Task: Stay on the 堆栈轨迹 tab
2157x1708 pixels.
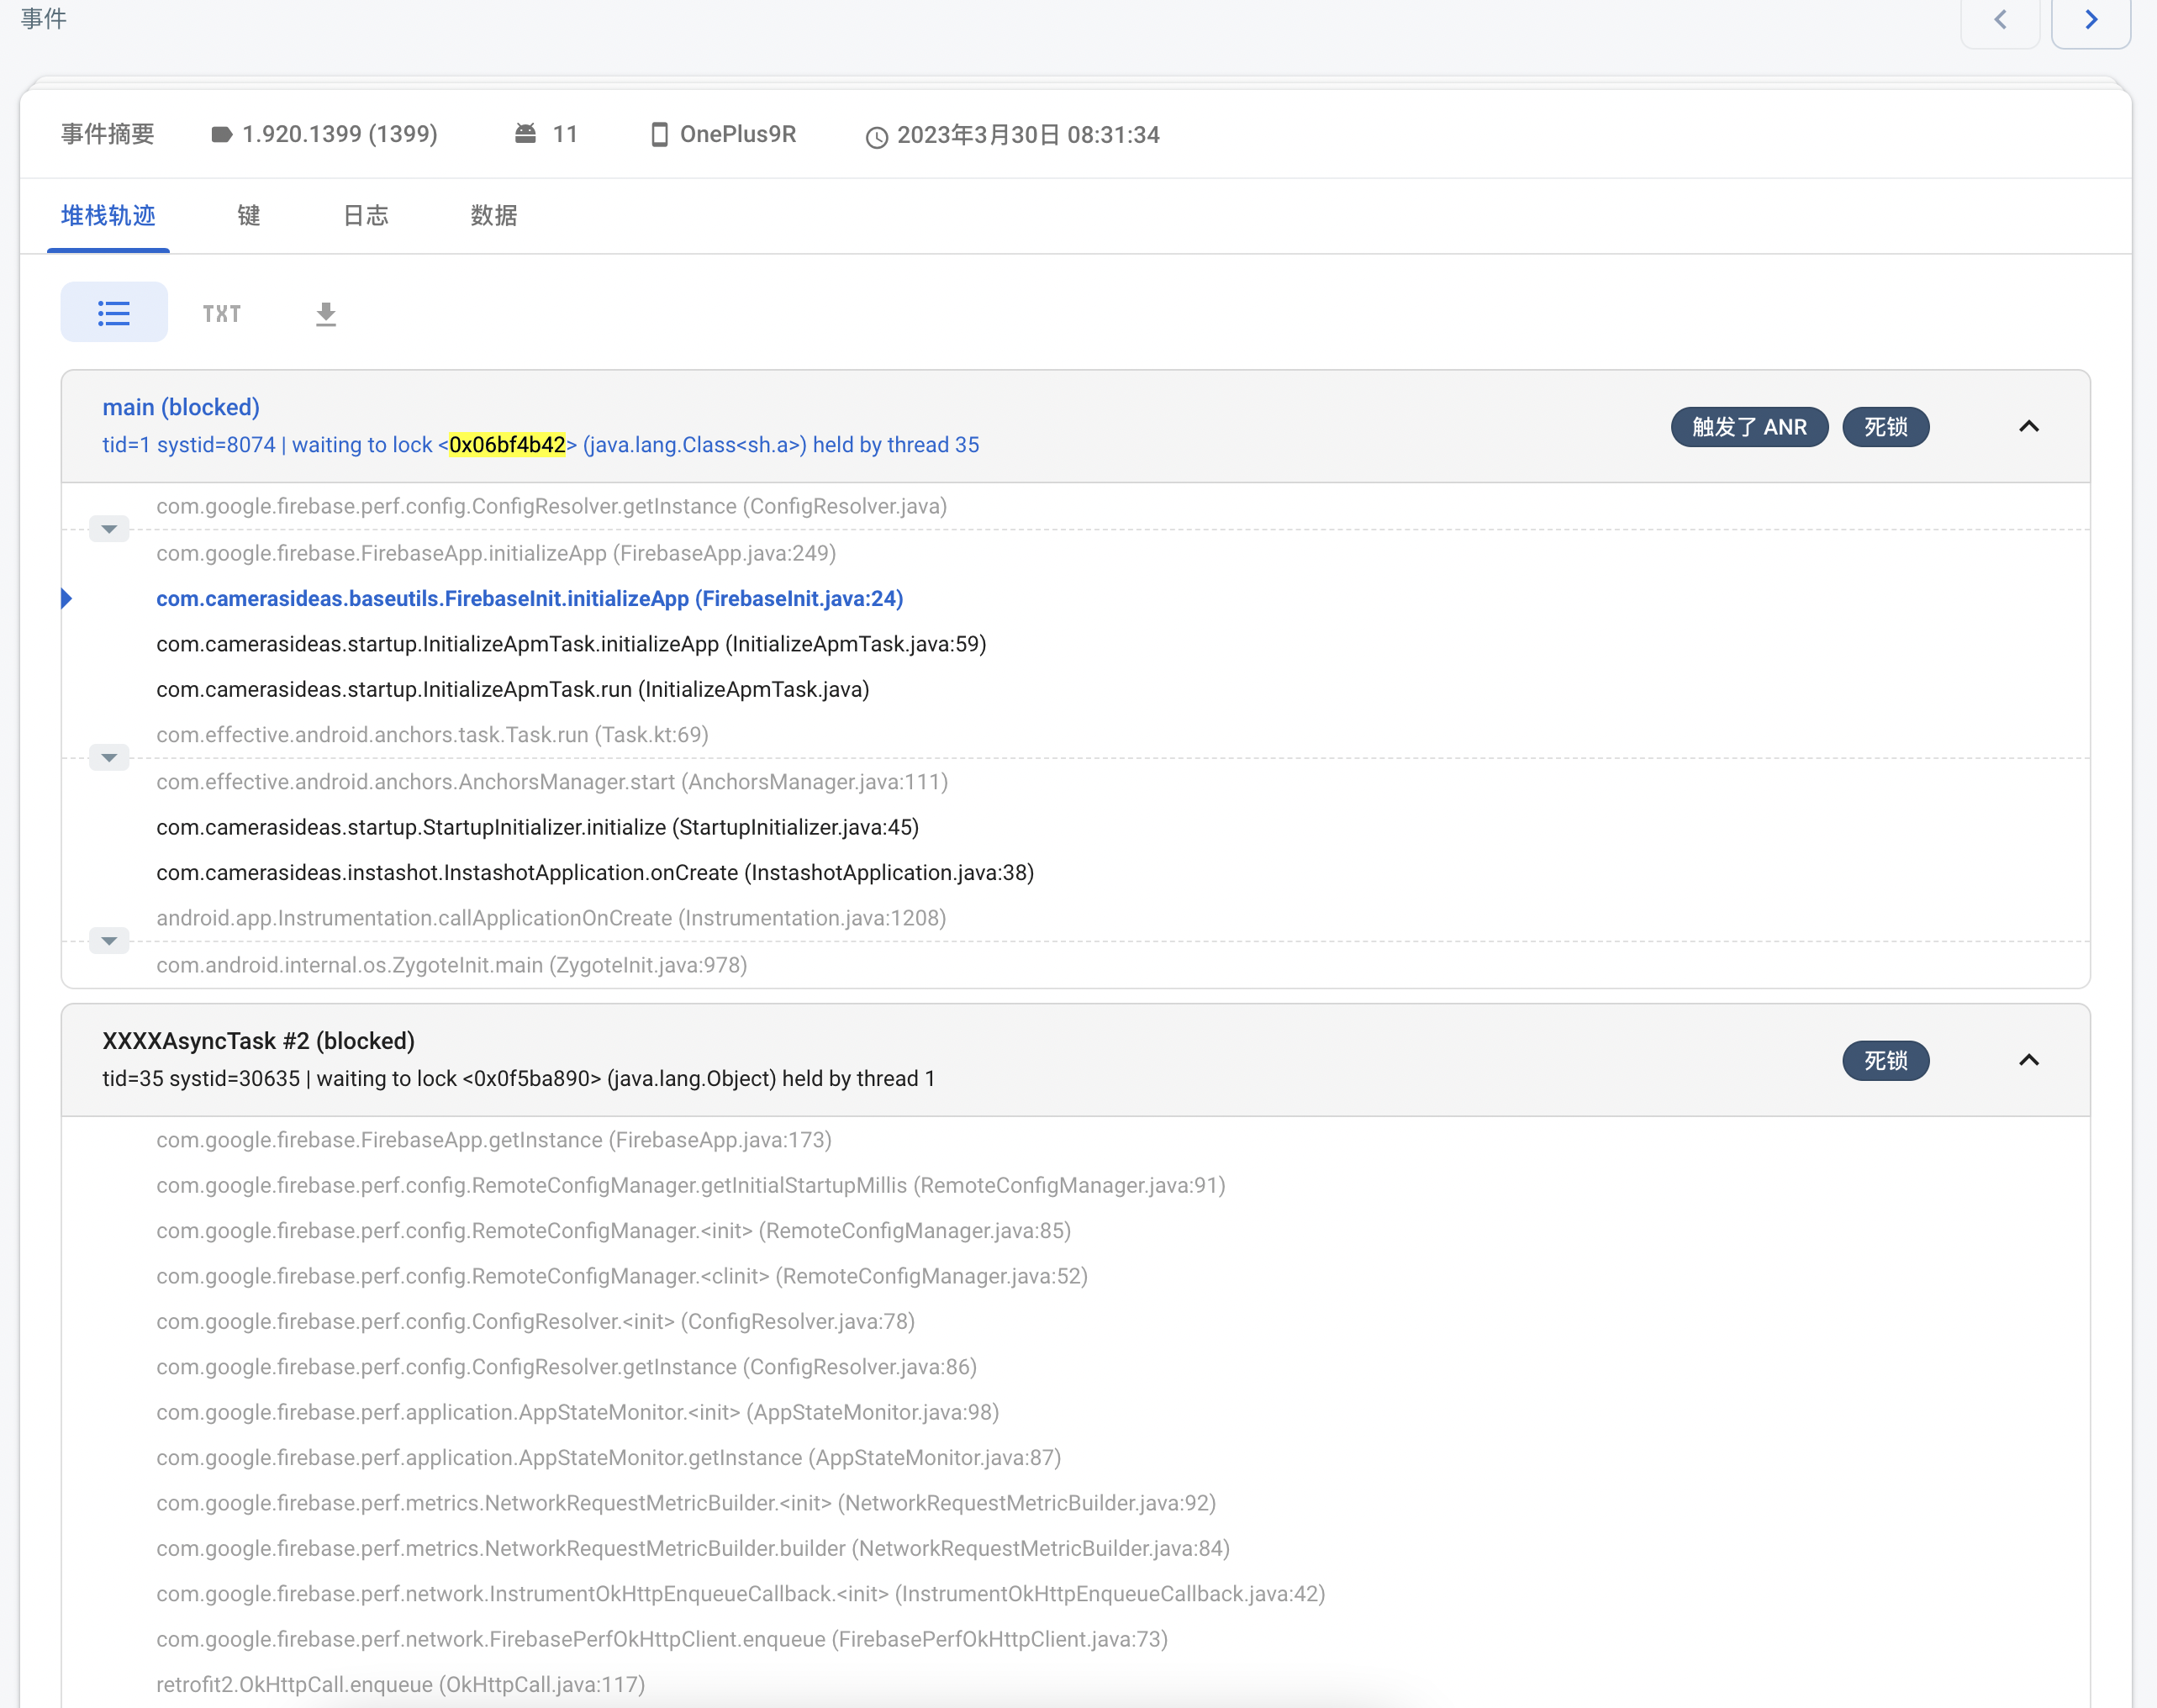Action: (x=108, y=216)
